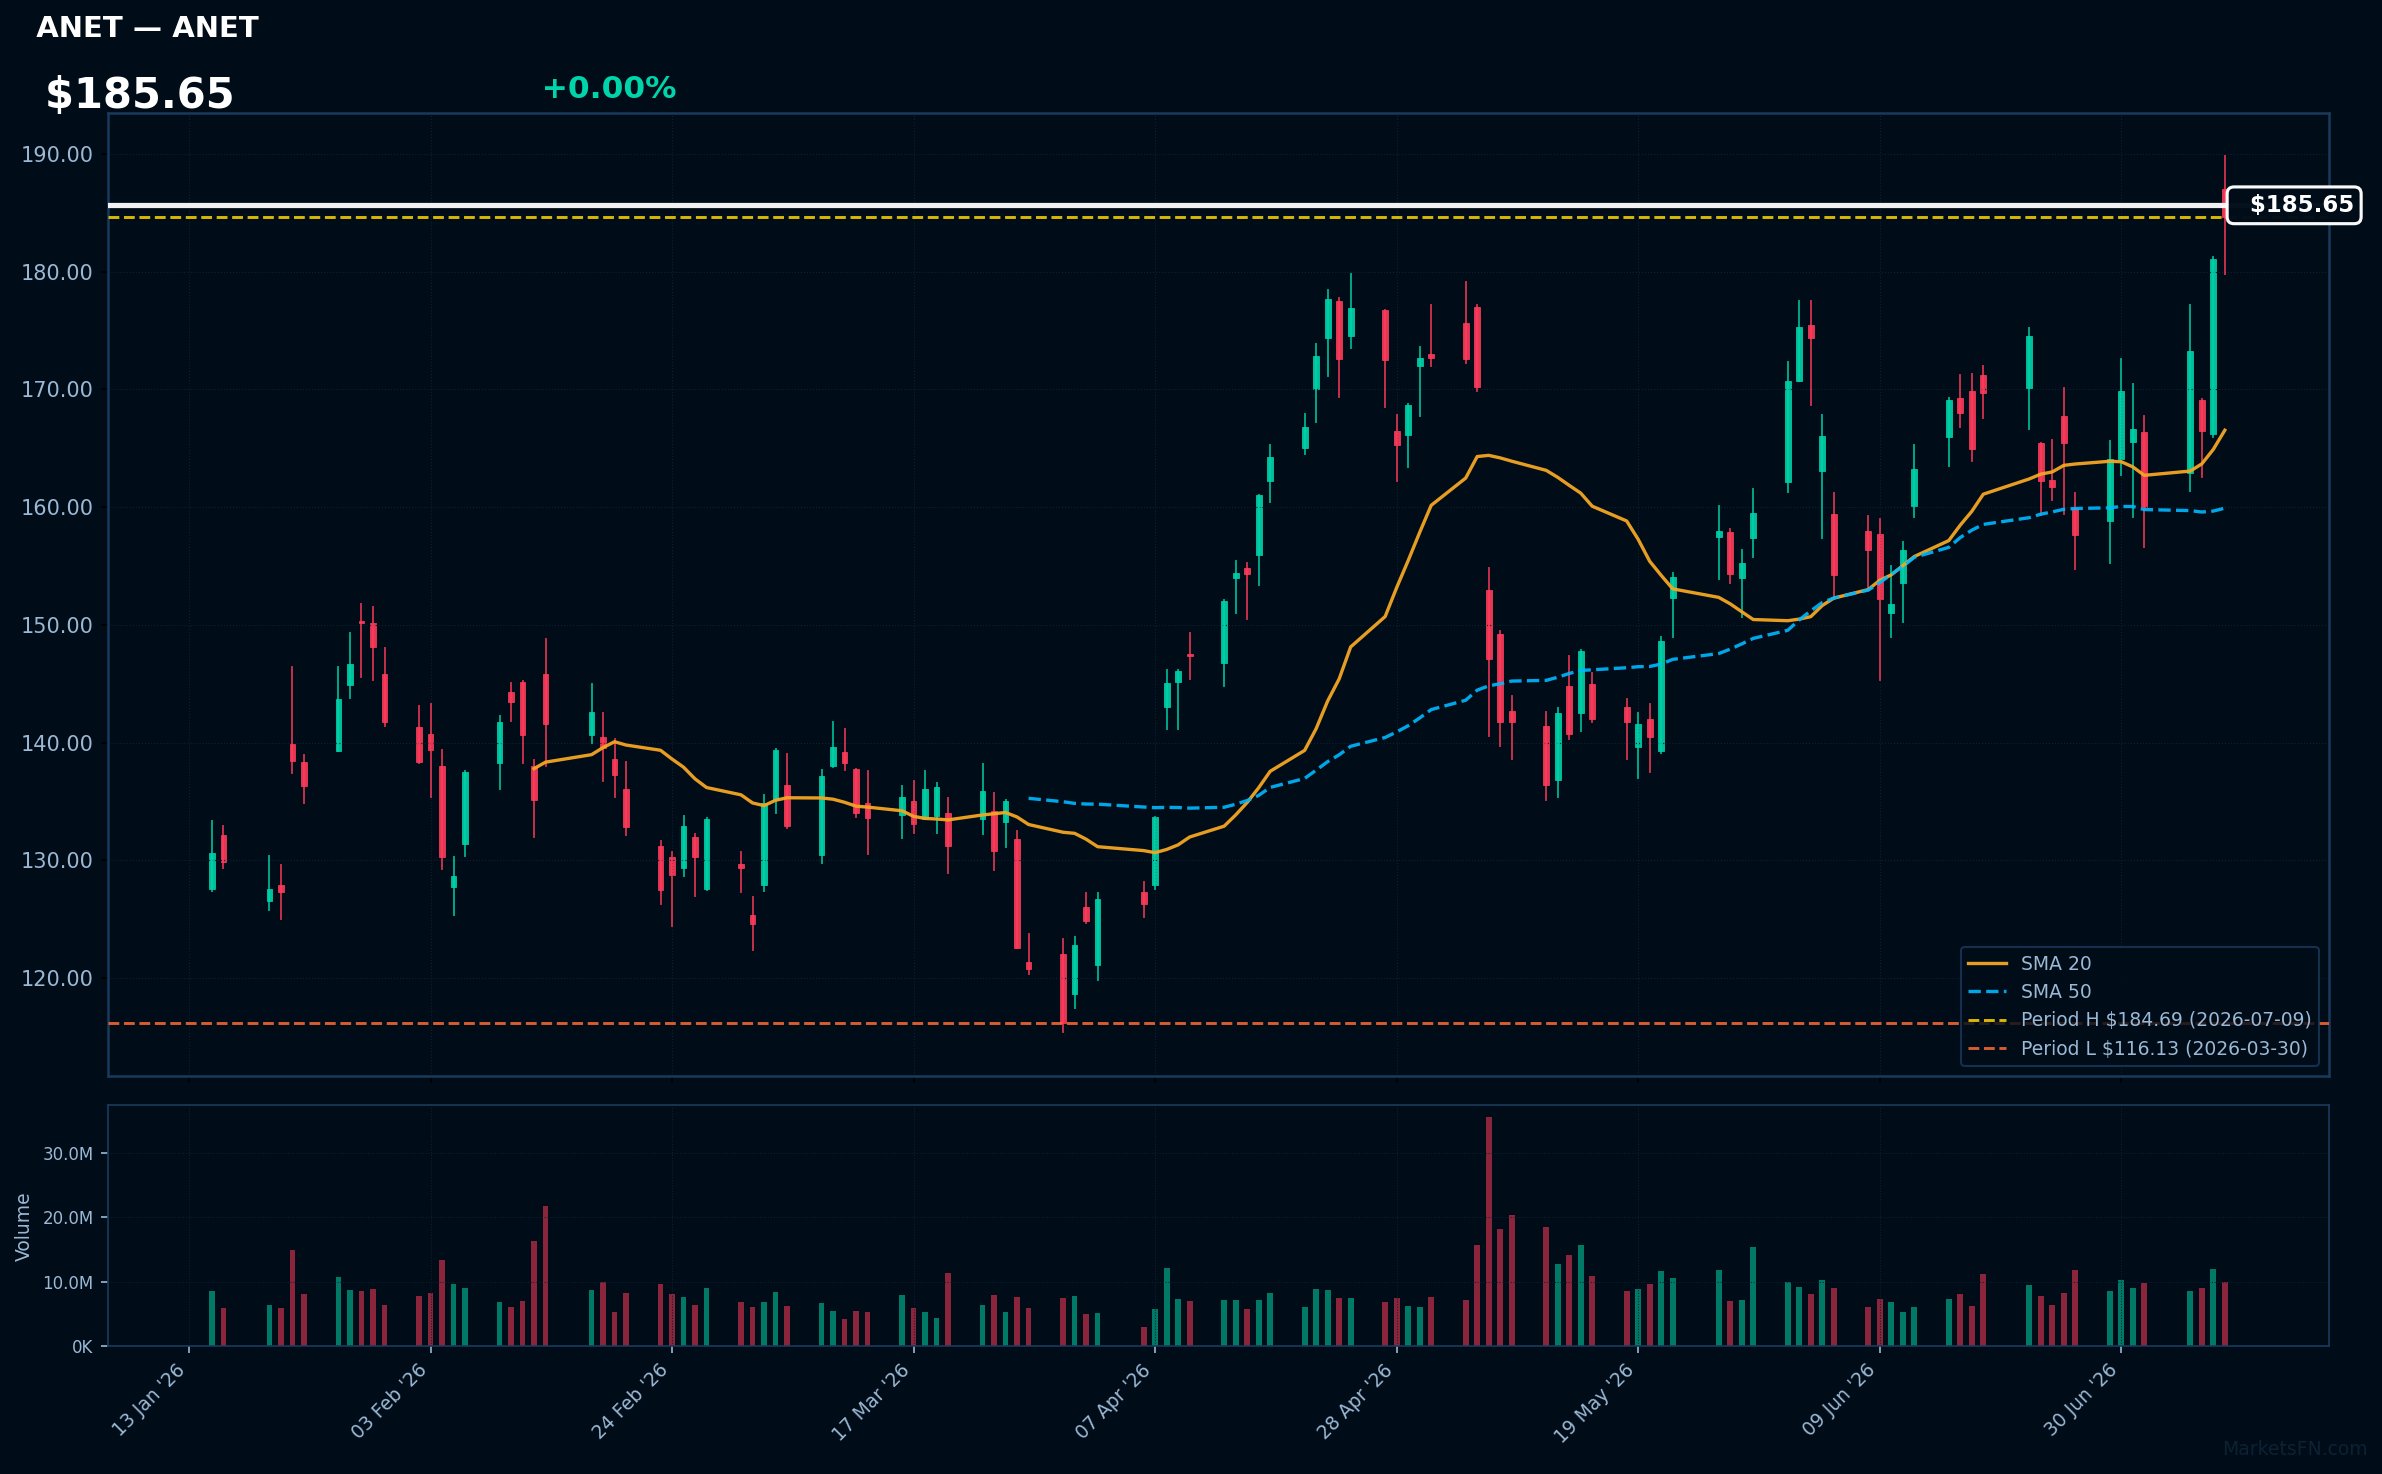Viewport: 2382px width, 1474px height.
Task: Click the 160.00 price axis label
Action: coord(57,508)
